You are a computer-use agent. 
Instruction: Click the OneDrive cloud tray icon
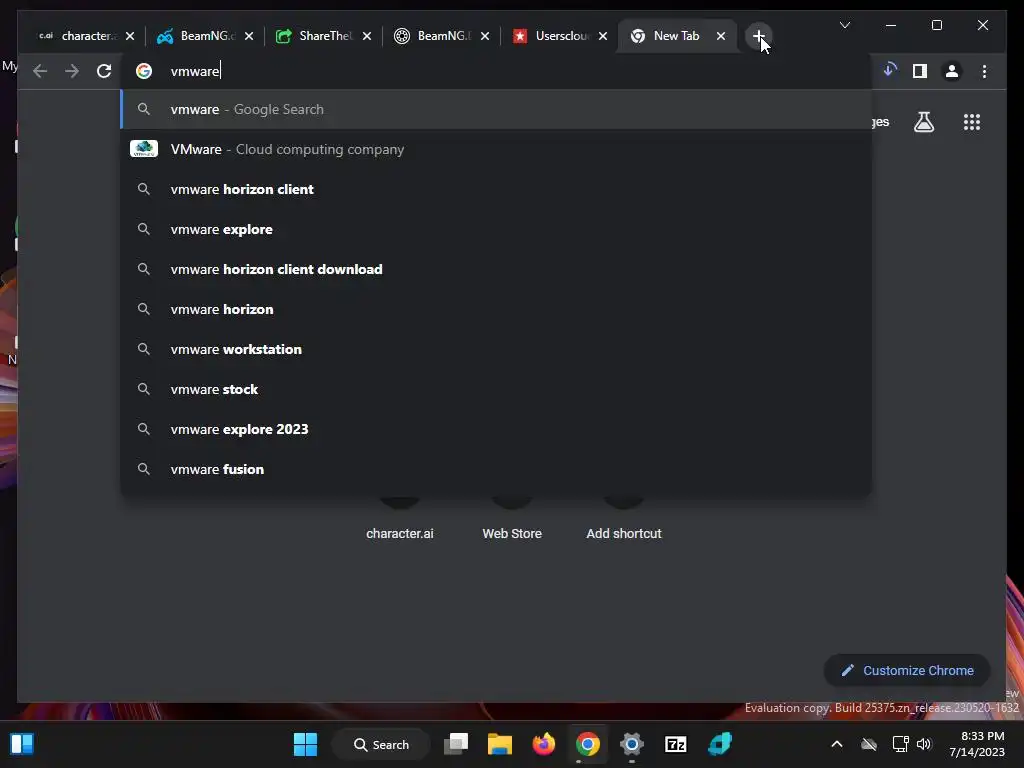coord(869,744)
